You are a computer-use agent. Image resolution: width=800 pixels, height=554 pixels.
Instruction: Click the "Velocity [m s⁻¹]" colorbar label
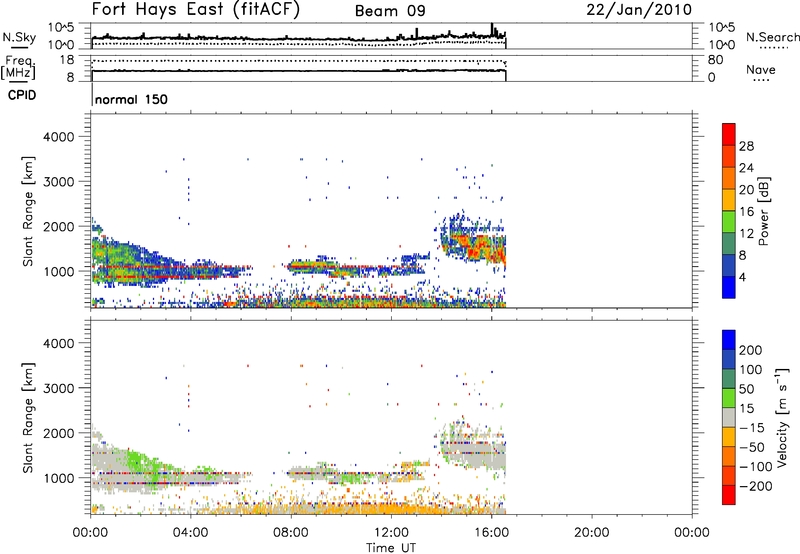tap(782, 417)
